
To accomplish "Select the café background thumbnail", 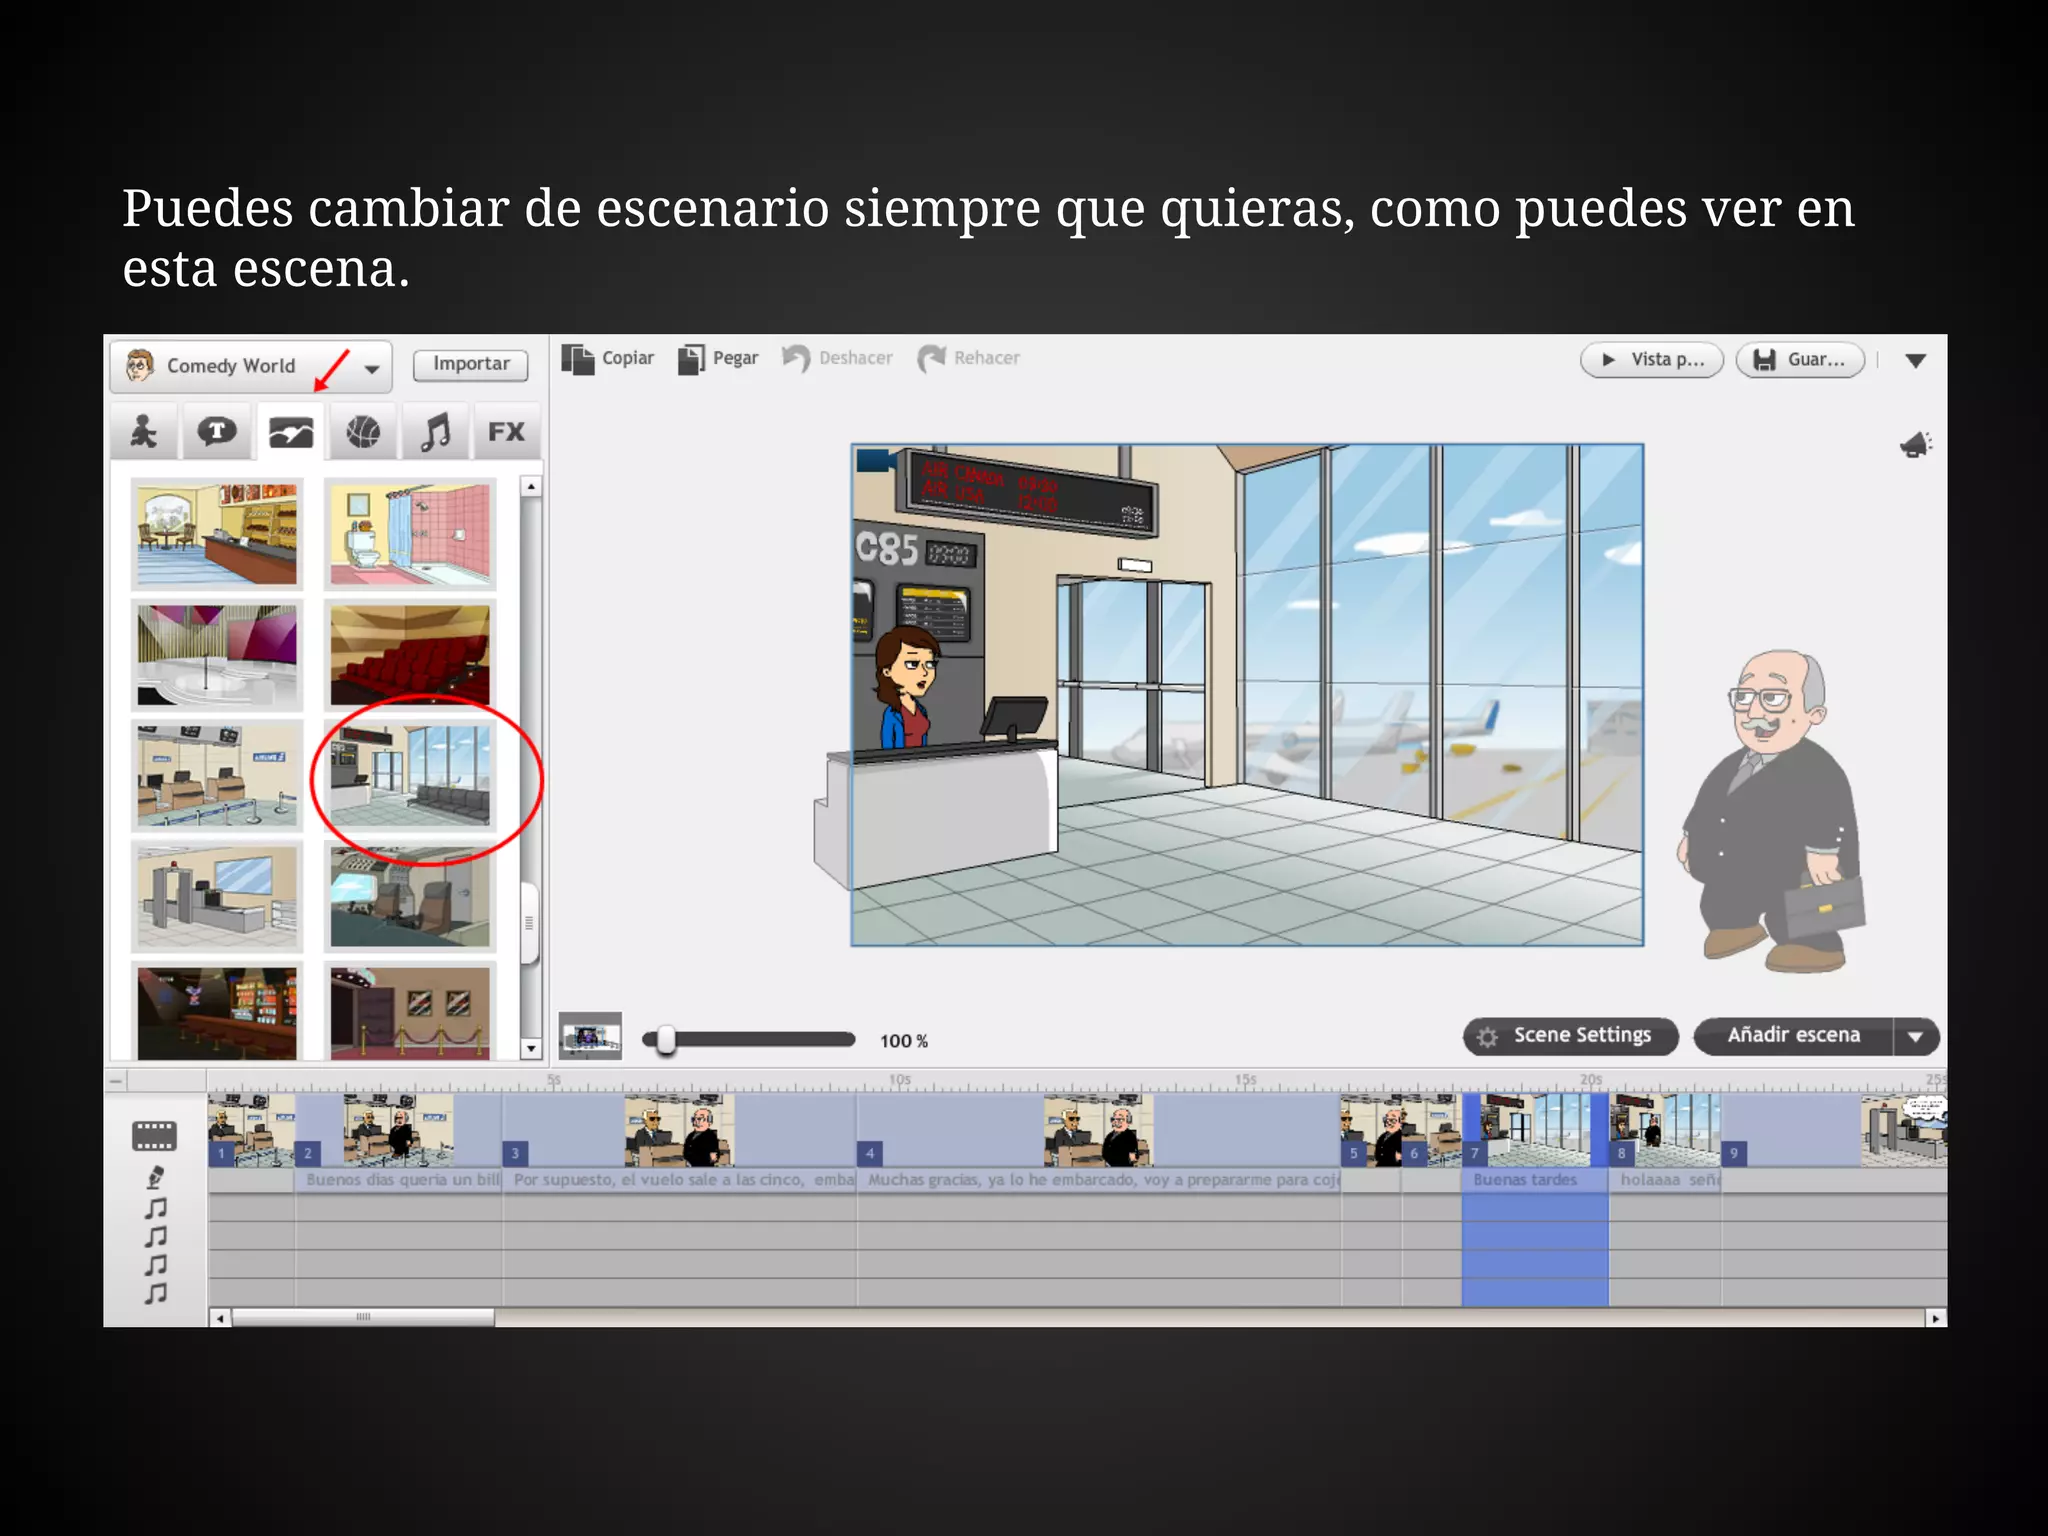I will 217,534.
